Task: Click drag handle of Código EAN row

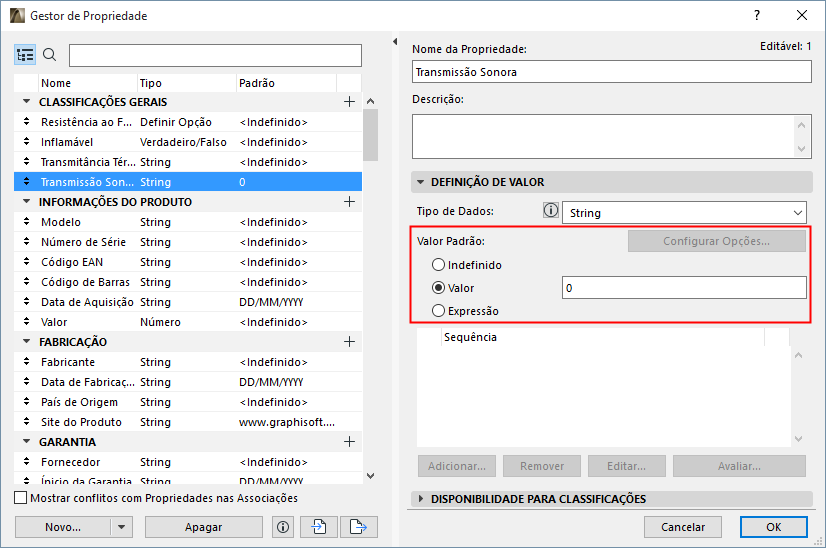Action: pyautogui.click(x=26, y=262)
